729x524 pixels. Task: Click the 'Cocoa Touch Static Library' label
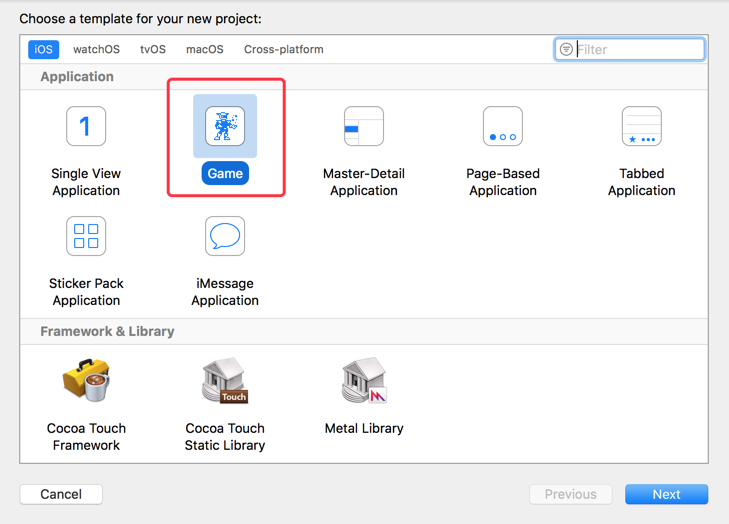click(x=225, y=437)
